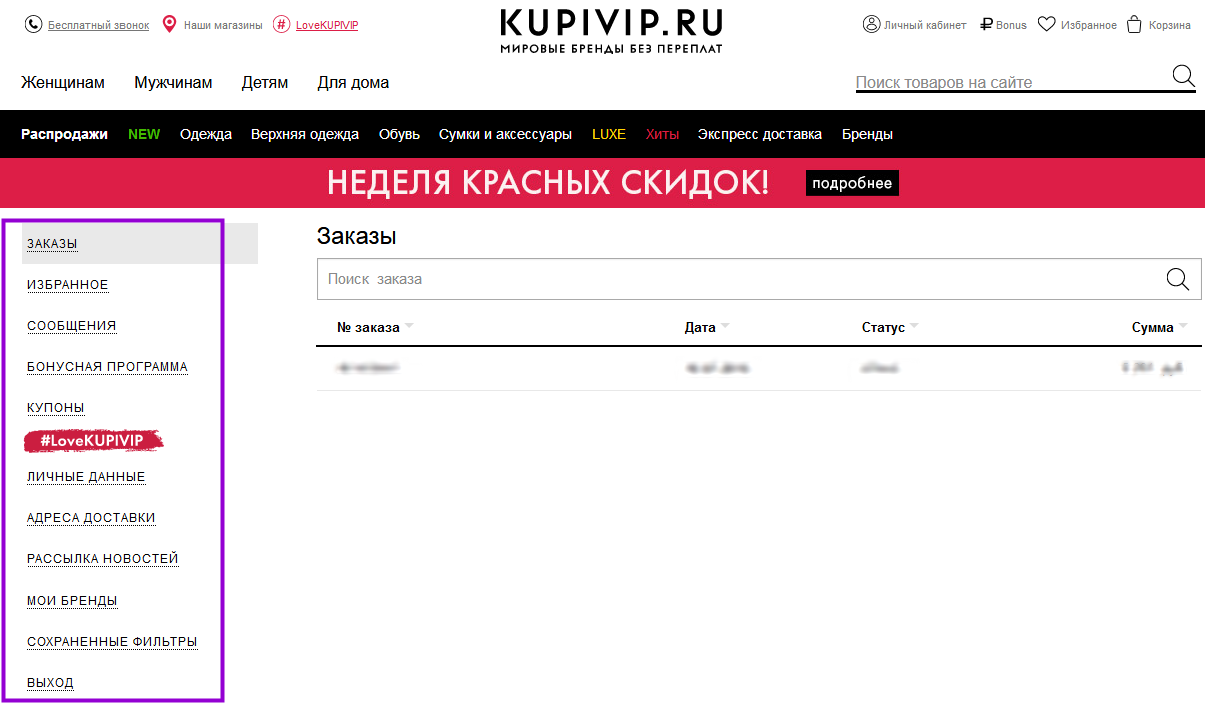Sort orders by the Статус column arrow

[x=914, y=327]
